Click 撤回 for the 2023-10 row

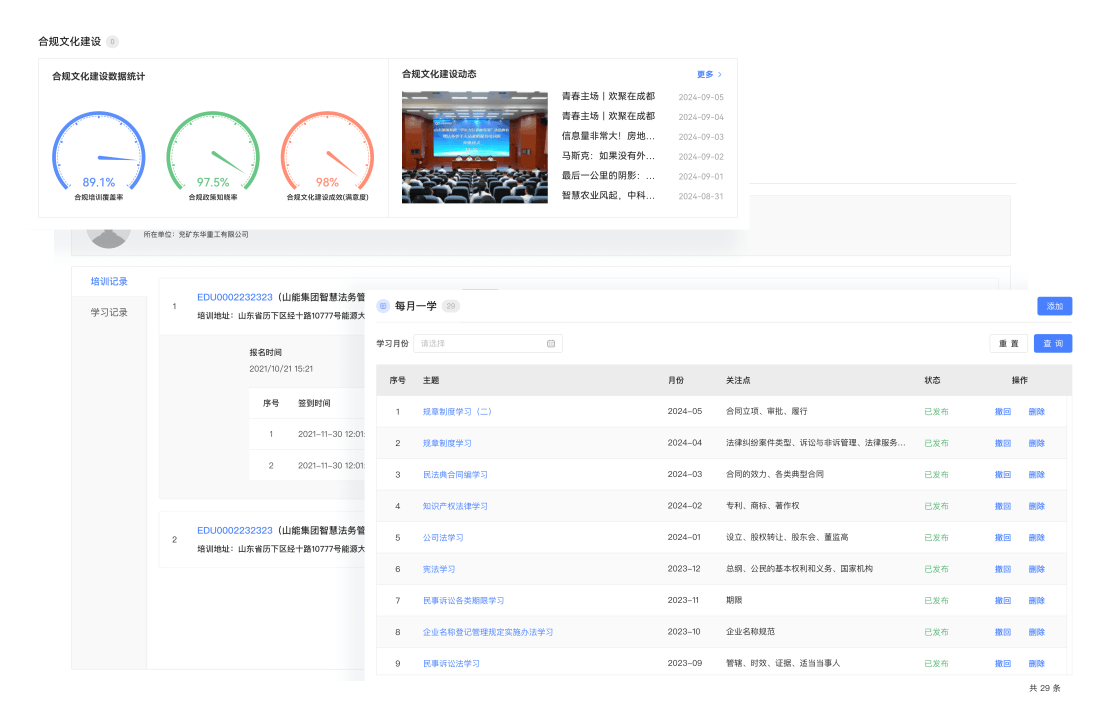pyautogui.click(x=1003, y=633)
